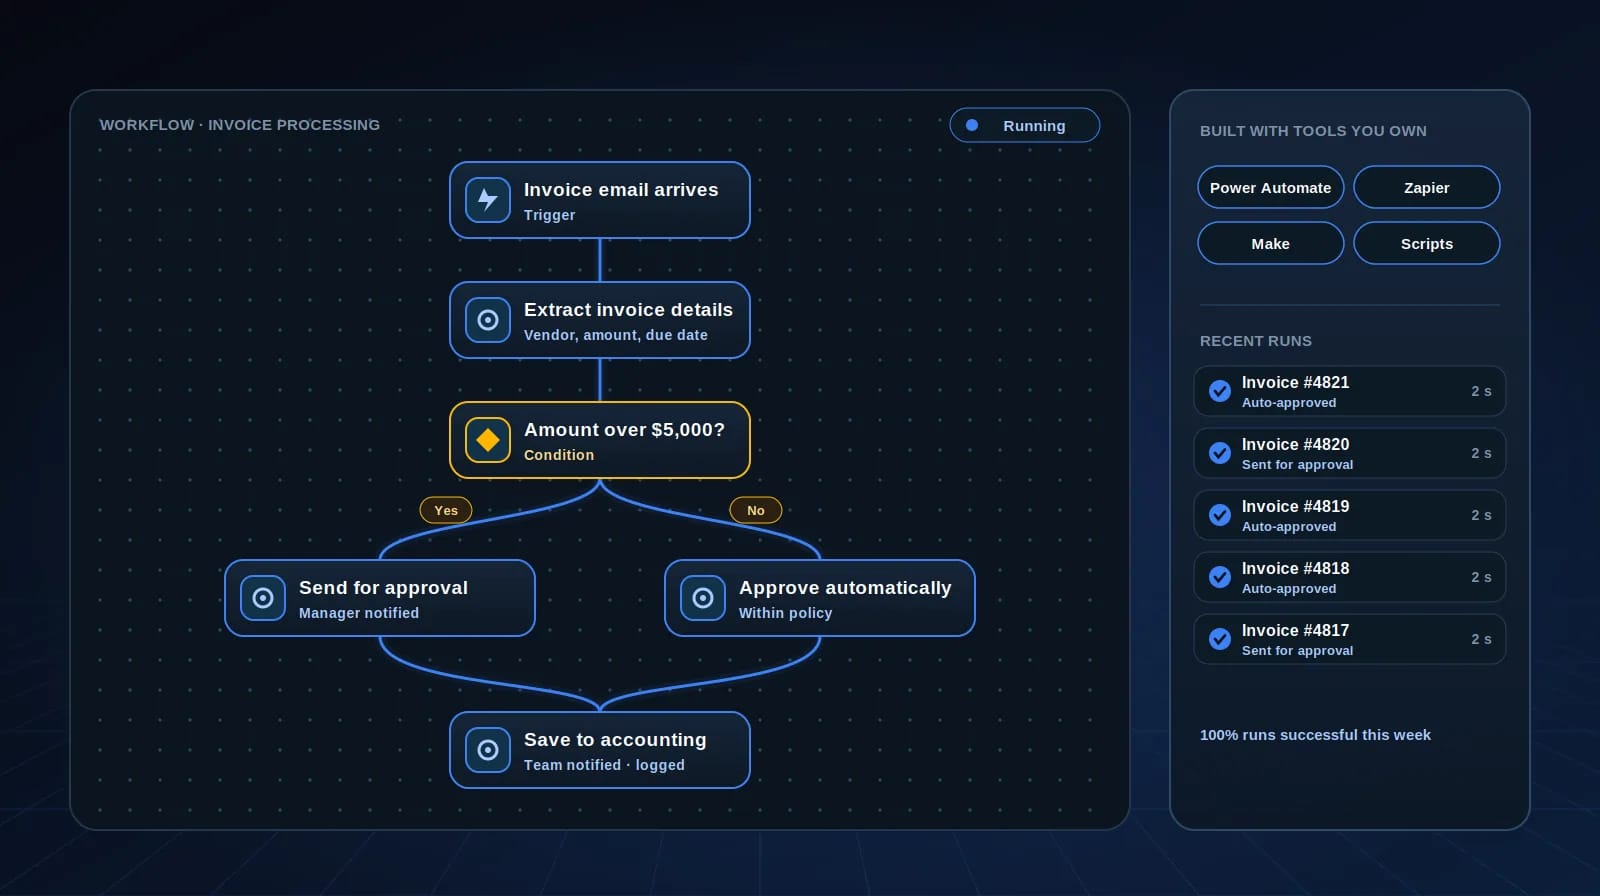Click the Vendor, amount, due date subtitle
1600x896 pixels.
(616, 335)
